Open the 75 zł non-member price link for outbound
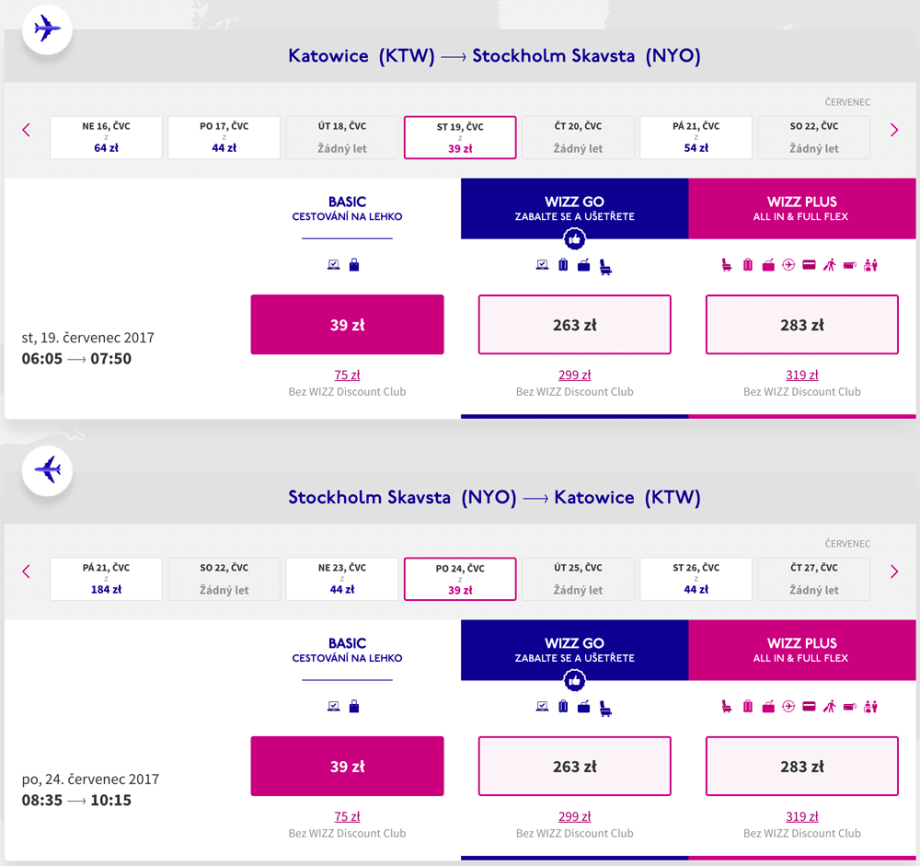 pos(347,376)
